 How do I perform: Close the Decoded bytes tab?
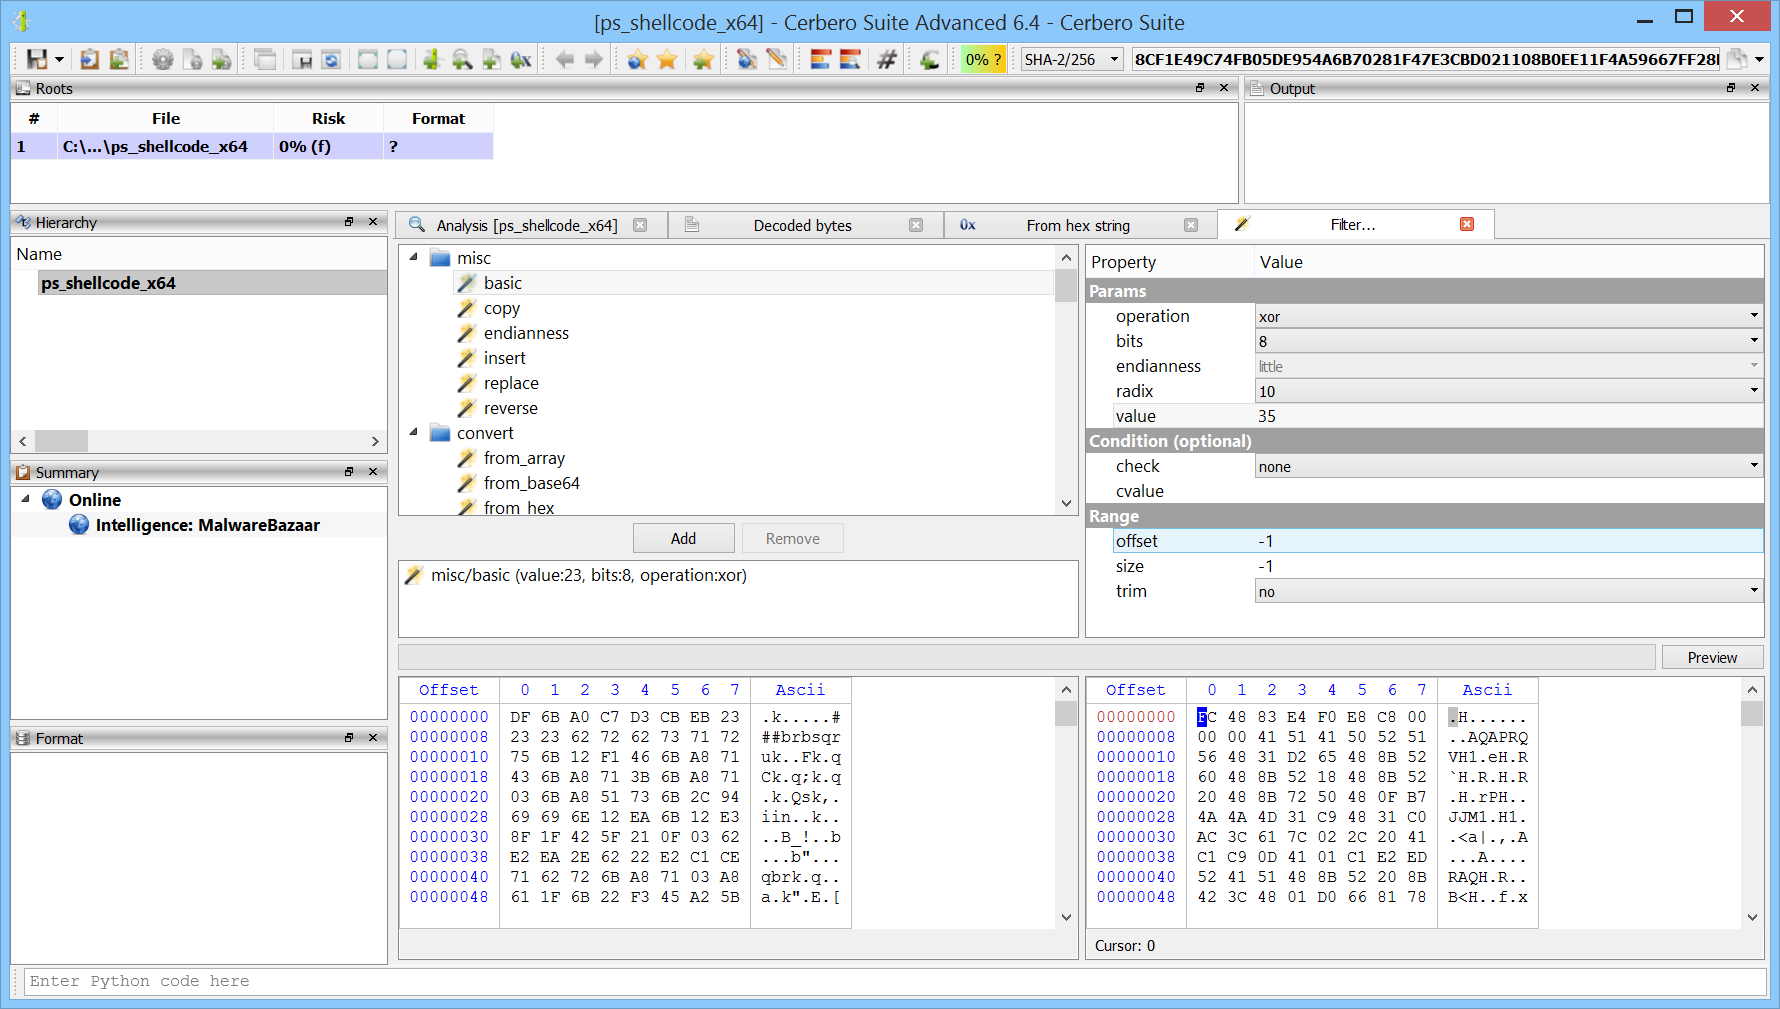916,225
